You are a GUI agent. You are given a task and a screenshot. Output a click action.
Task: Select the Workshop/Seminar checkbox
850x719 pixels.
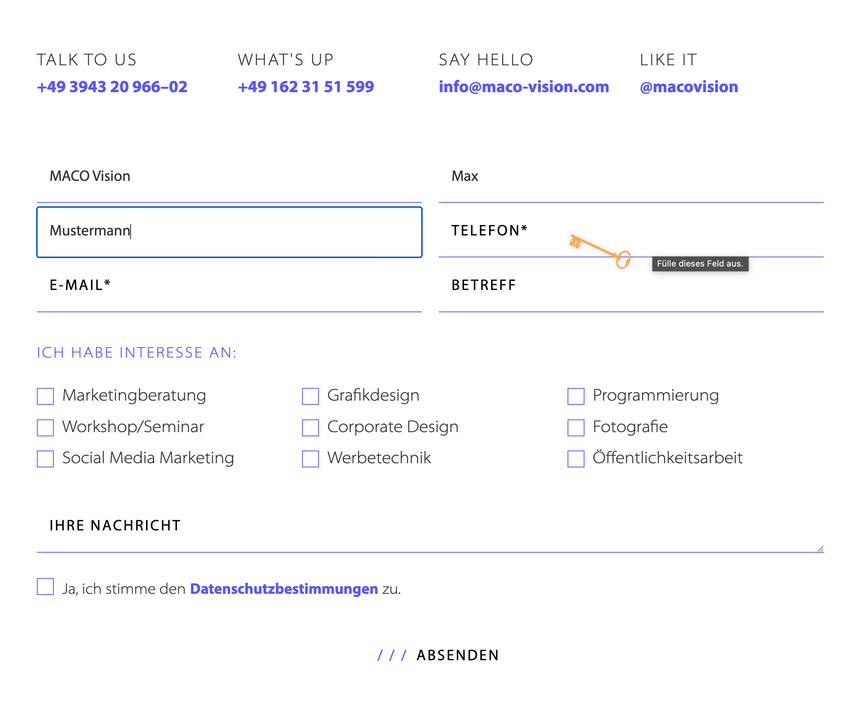[45, 428]
